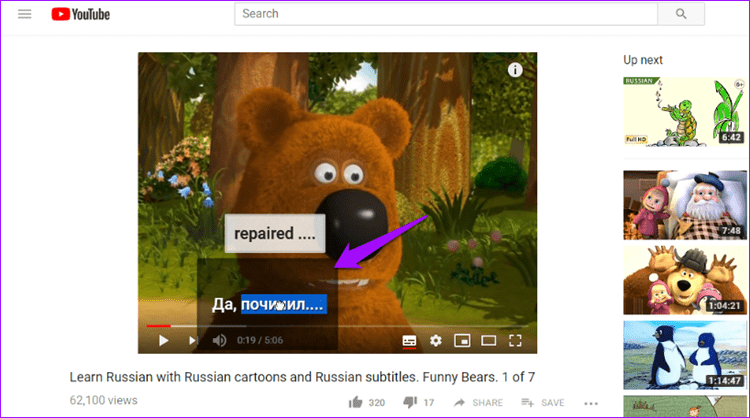Enable theater mode
The width and height of the screenshot is (750, 418).
488,341
